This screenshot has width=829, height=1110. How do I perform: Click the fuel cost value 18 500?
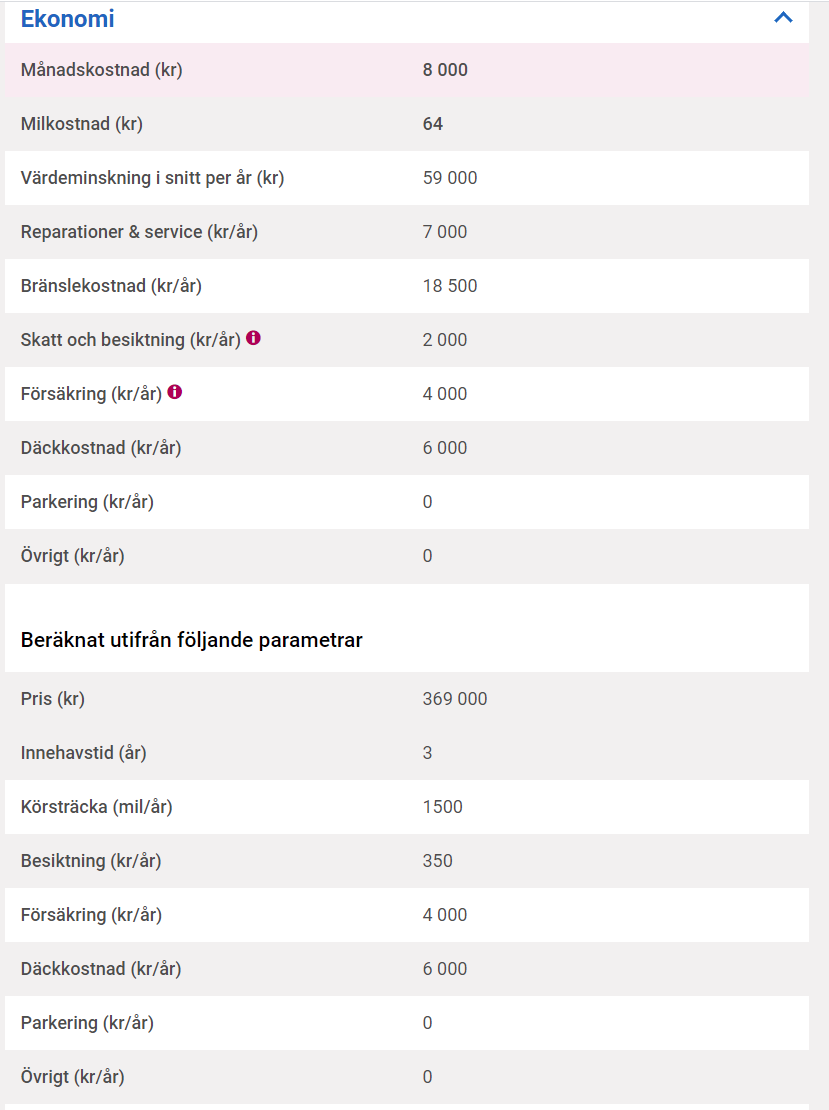[450, 286]
